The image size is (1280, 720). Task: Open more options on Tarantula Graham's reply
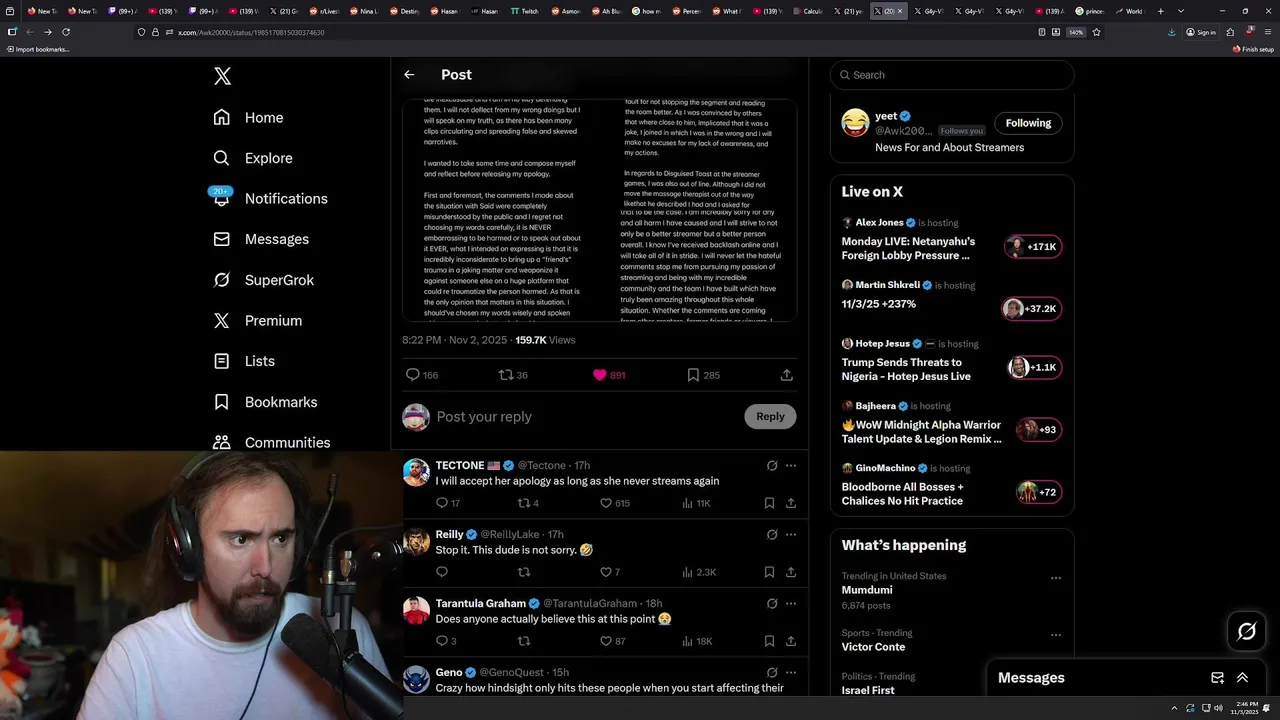791,604
